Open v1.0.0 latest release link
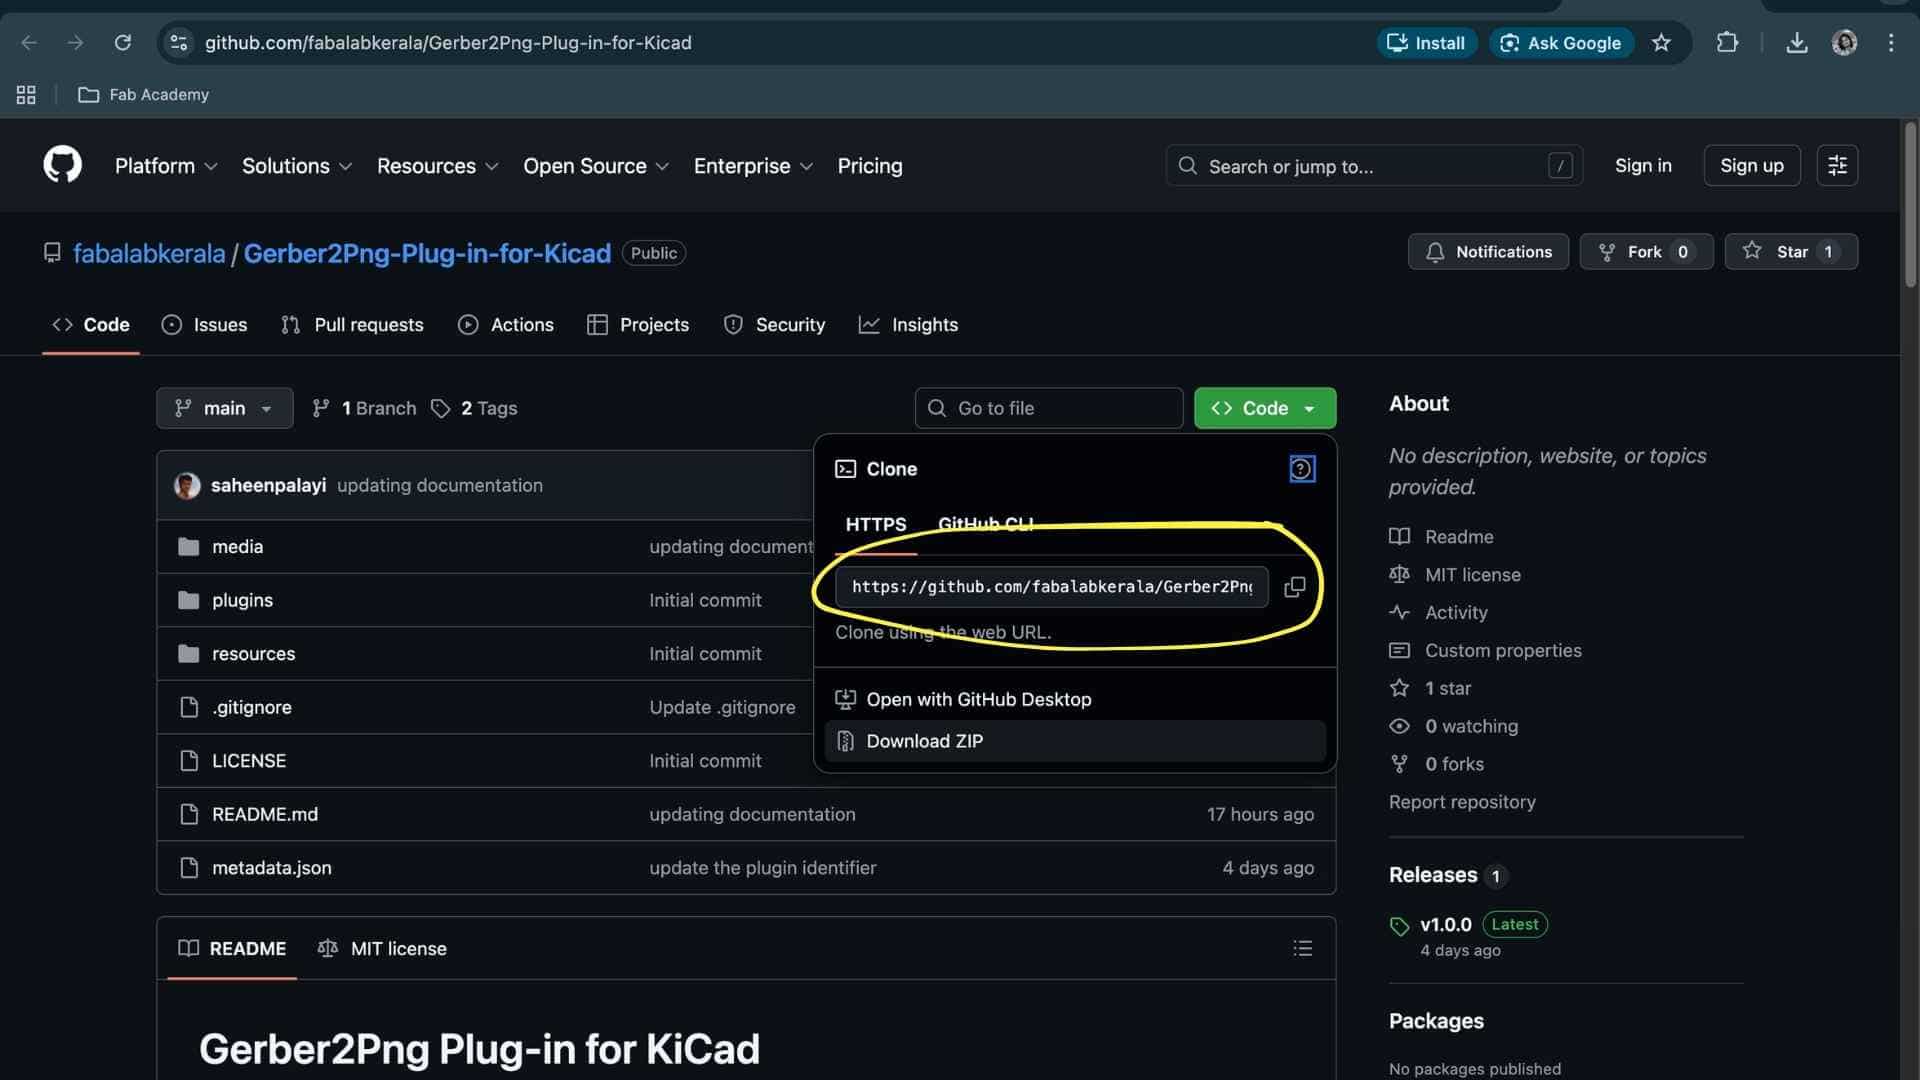This screenshot has height=1080, width=1920. (x=1445, y=924)
